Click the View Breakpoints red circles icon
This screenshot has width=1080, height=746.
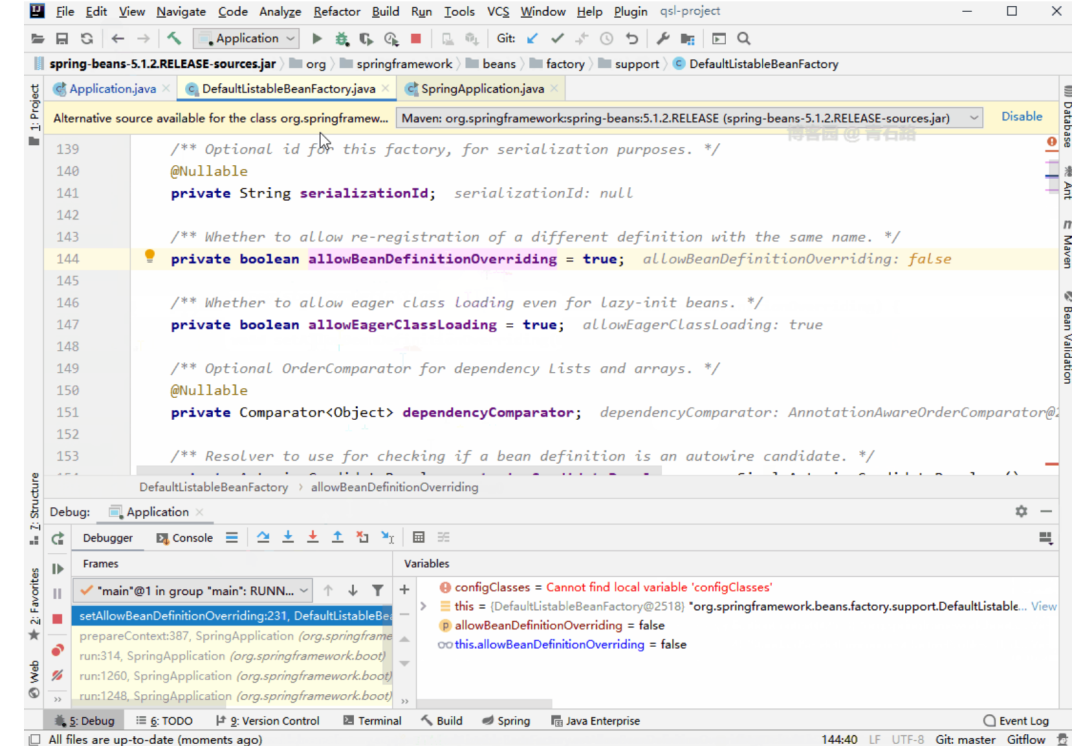[58, 650]
